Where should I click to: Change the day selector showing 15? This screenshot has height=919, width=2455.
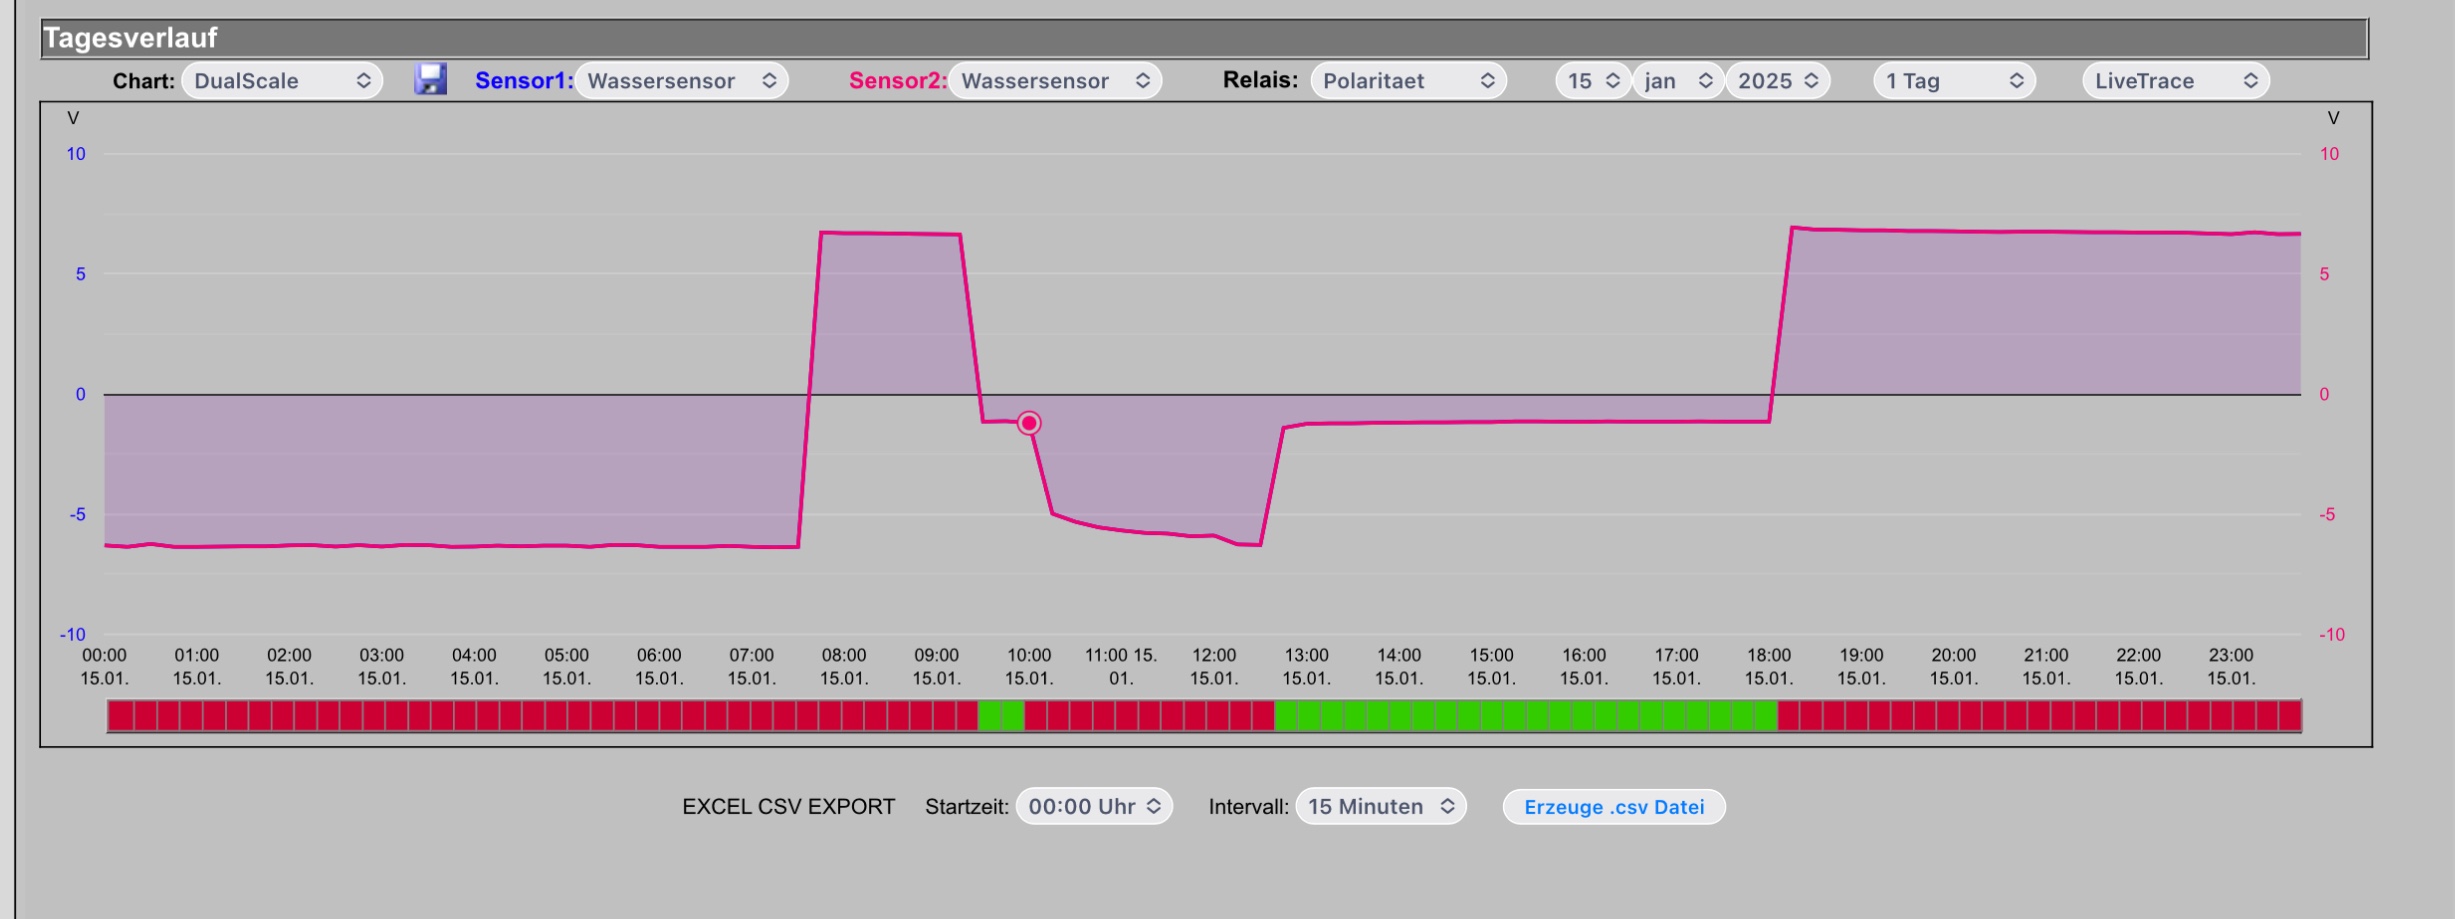(1593, 81)
